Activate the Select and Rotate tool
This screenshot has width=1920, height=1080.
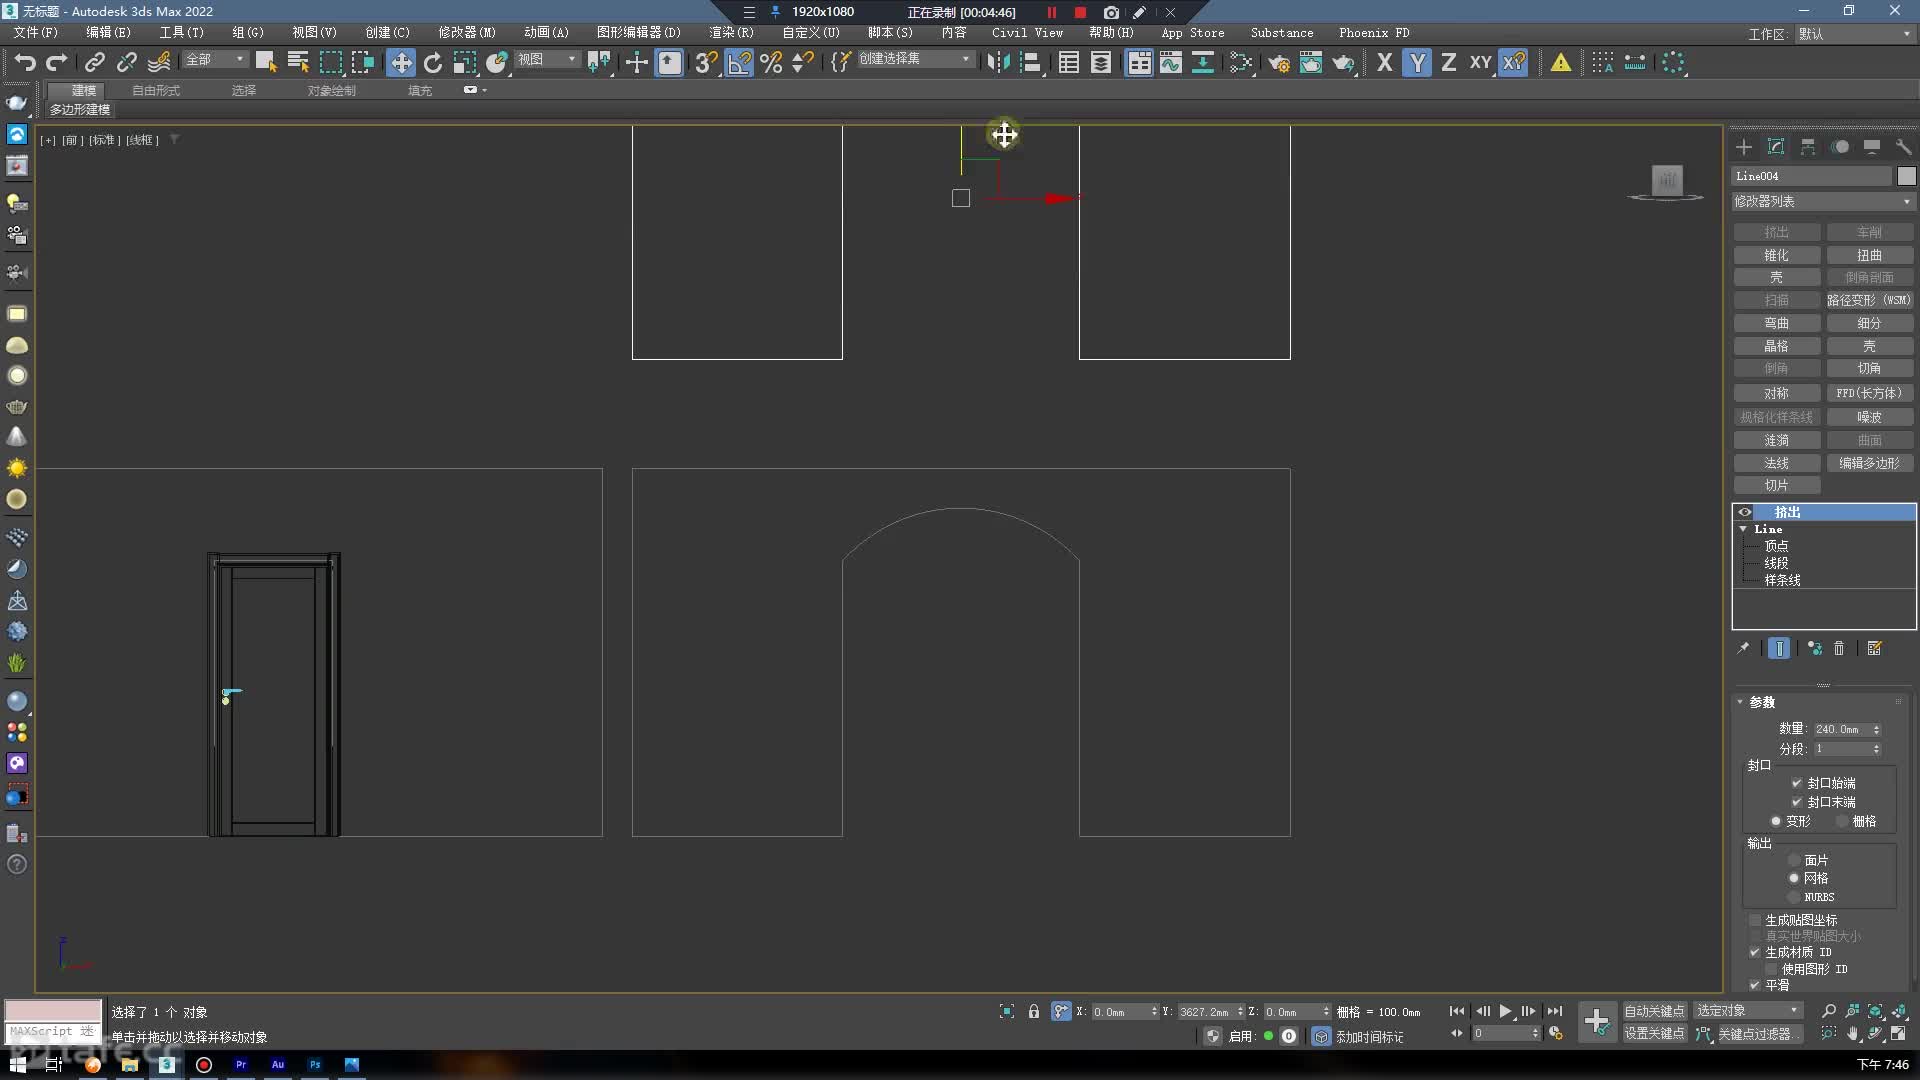click(x=432, y=62)
